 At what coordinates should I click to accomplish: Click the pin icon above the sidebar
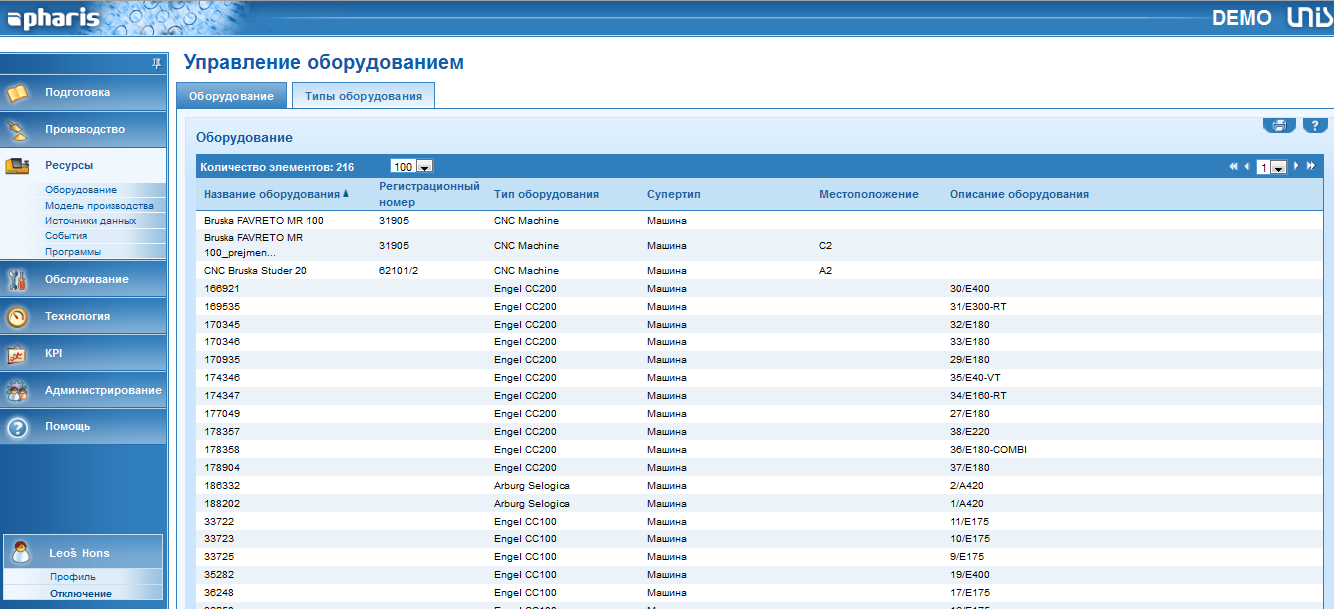156,63
